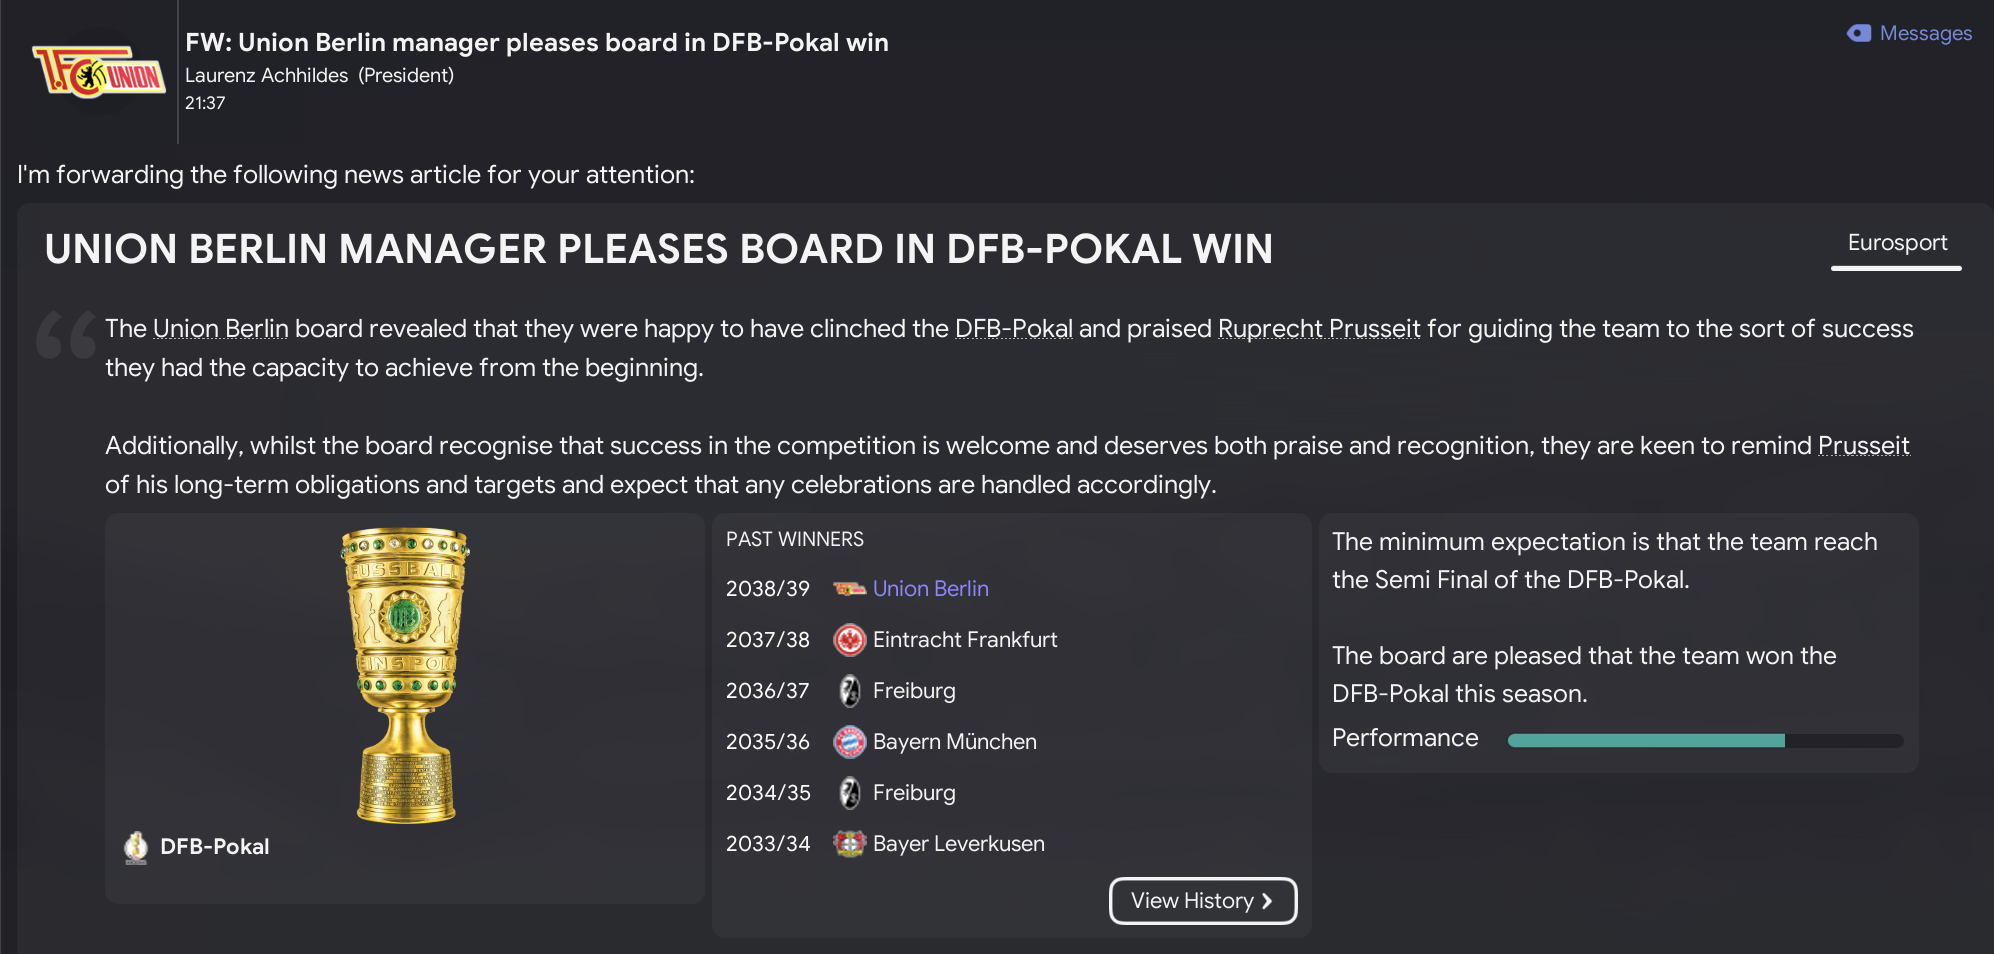Click the Union Berlin club crest
Image resolution: width=1994 pixels, height=954 pixels.
pyautogui.click(x=99, y=72)
